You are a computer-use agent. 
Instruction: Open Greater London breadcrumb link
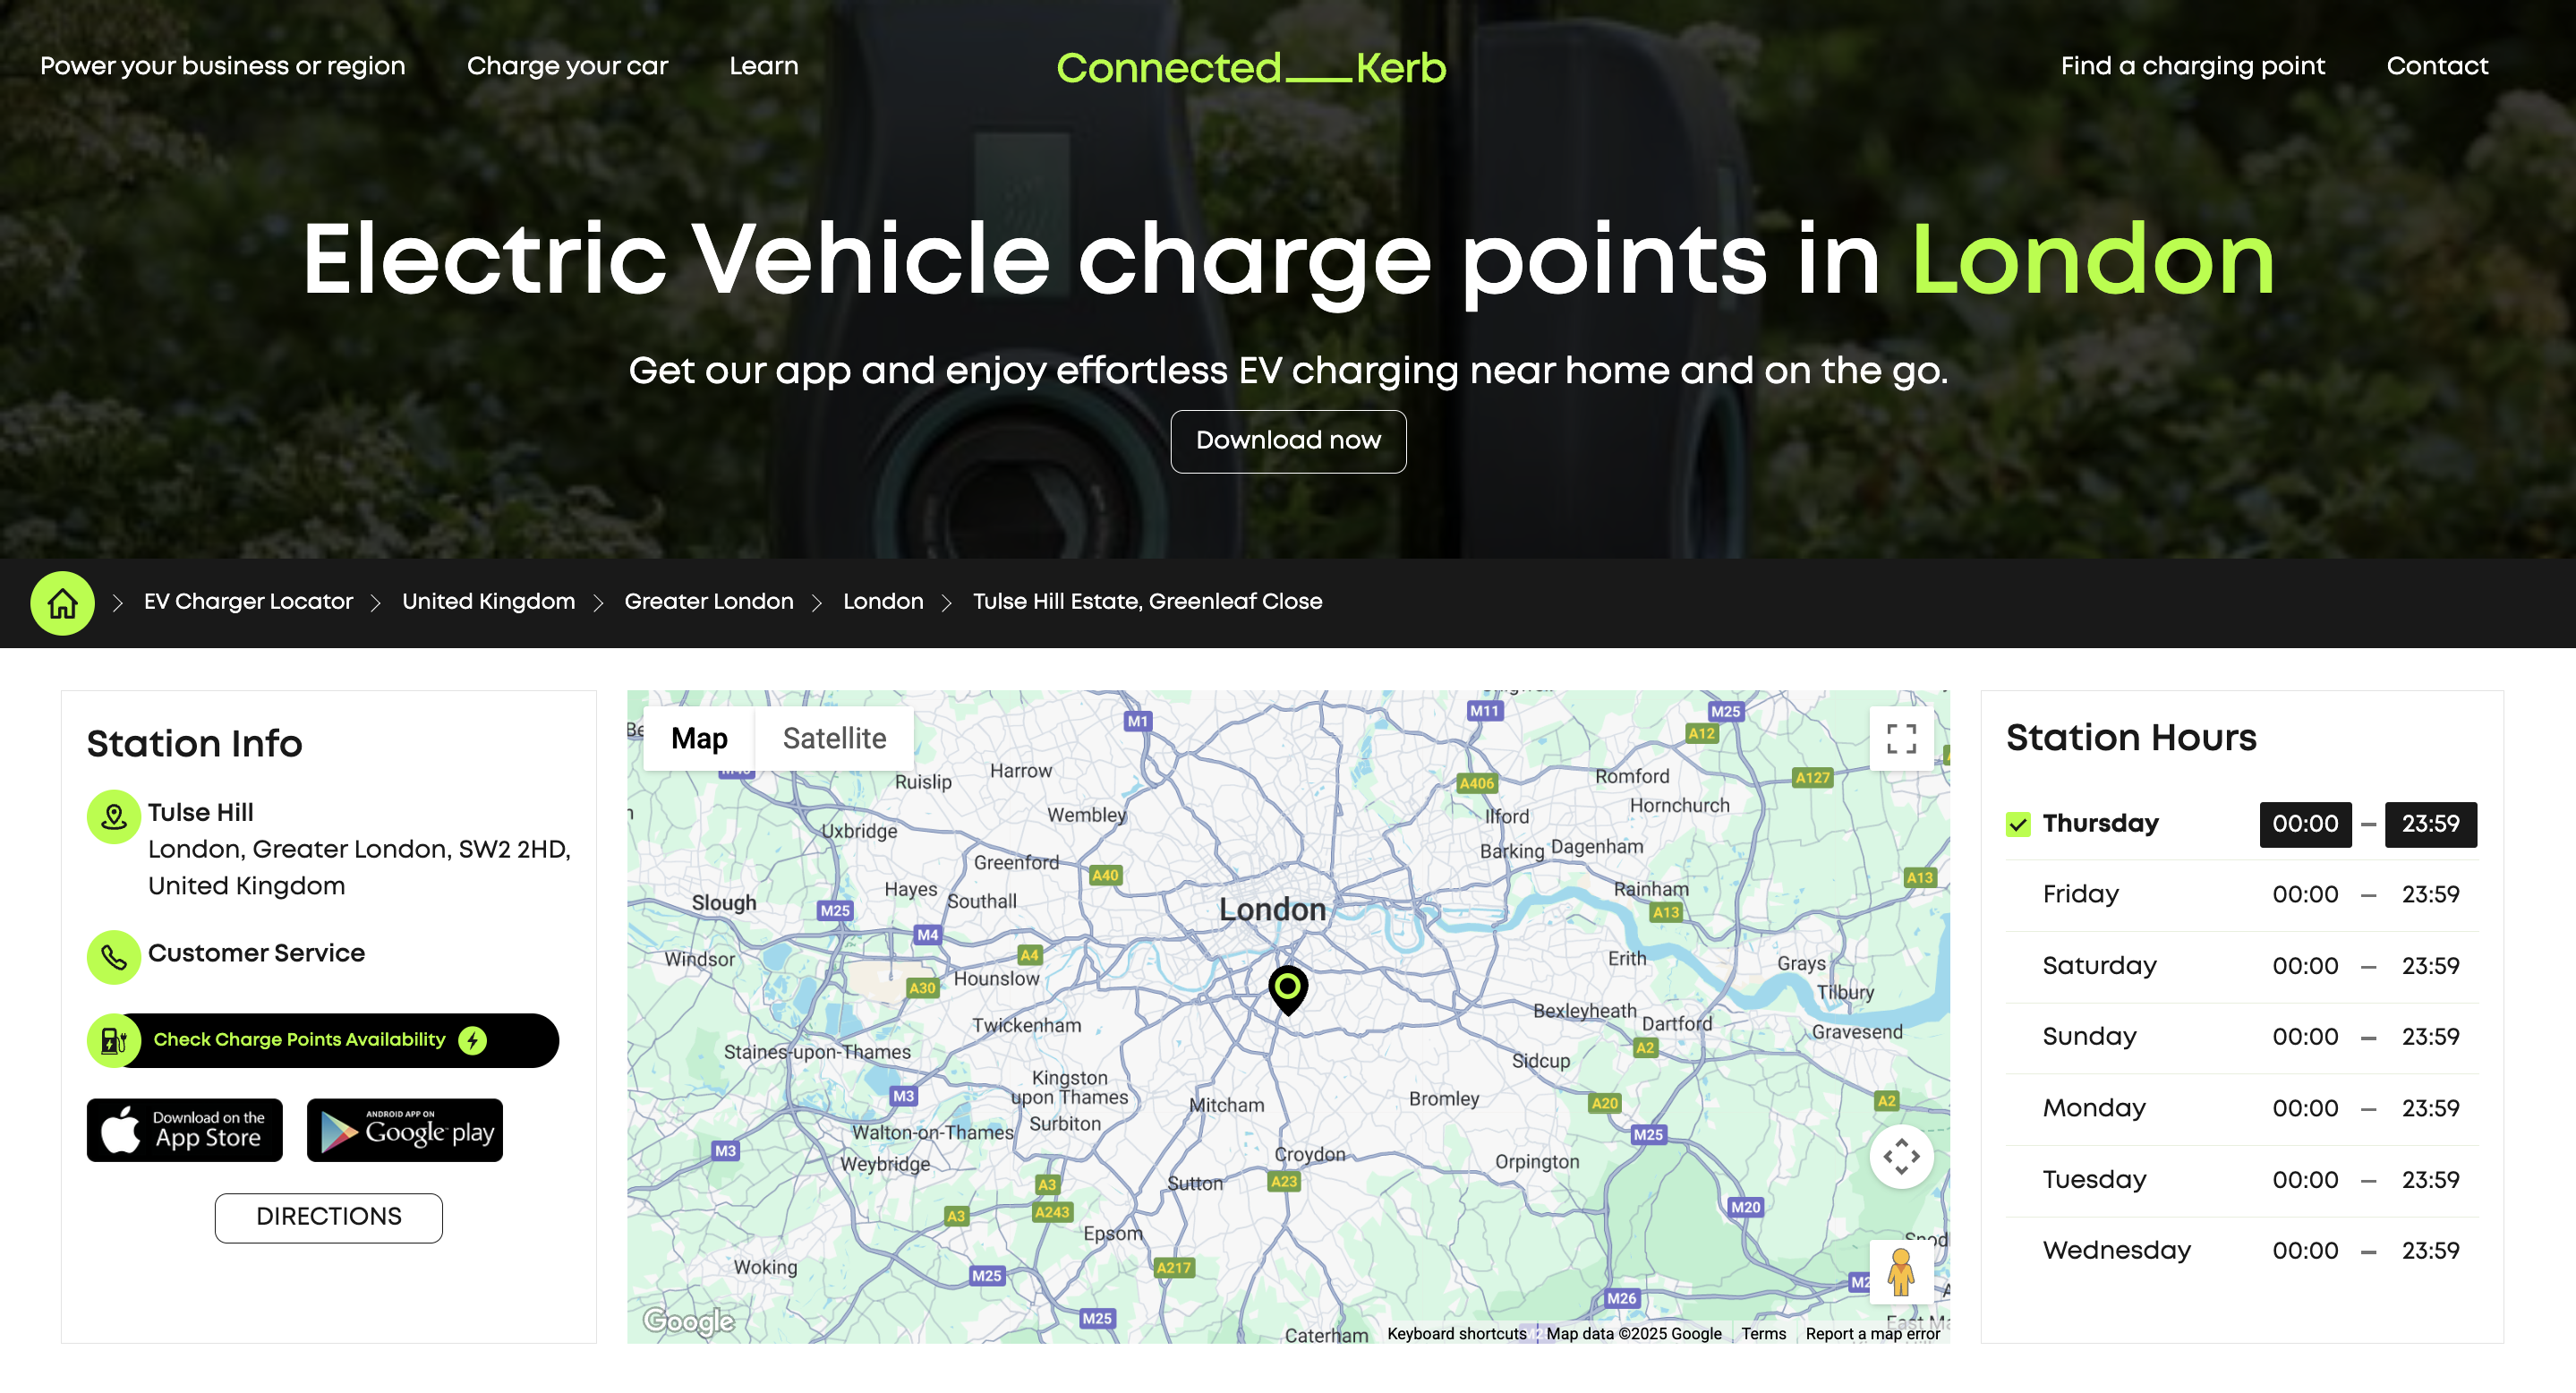pos(709,601)
